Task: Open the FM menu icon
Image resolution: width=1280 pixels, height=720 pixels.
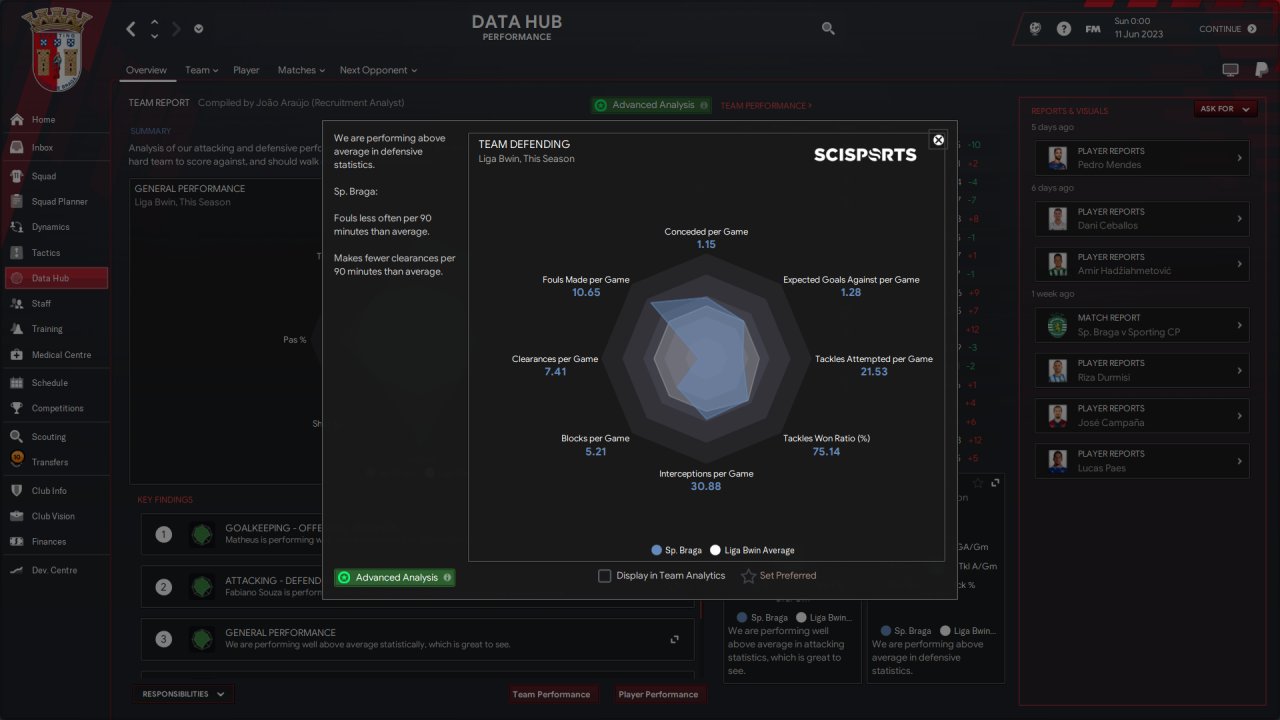Action: click(x=1093, y=29)
